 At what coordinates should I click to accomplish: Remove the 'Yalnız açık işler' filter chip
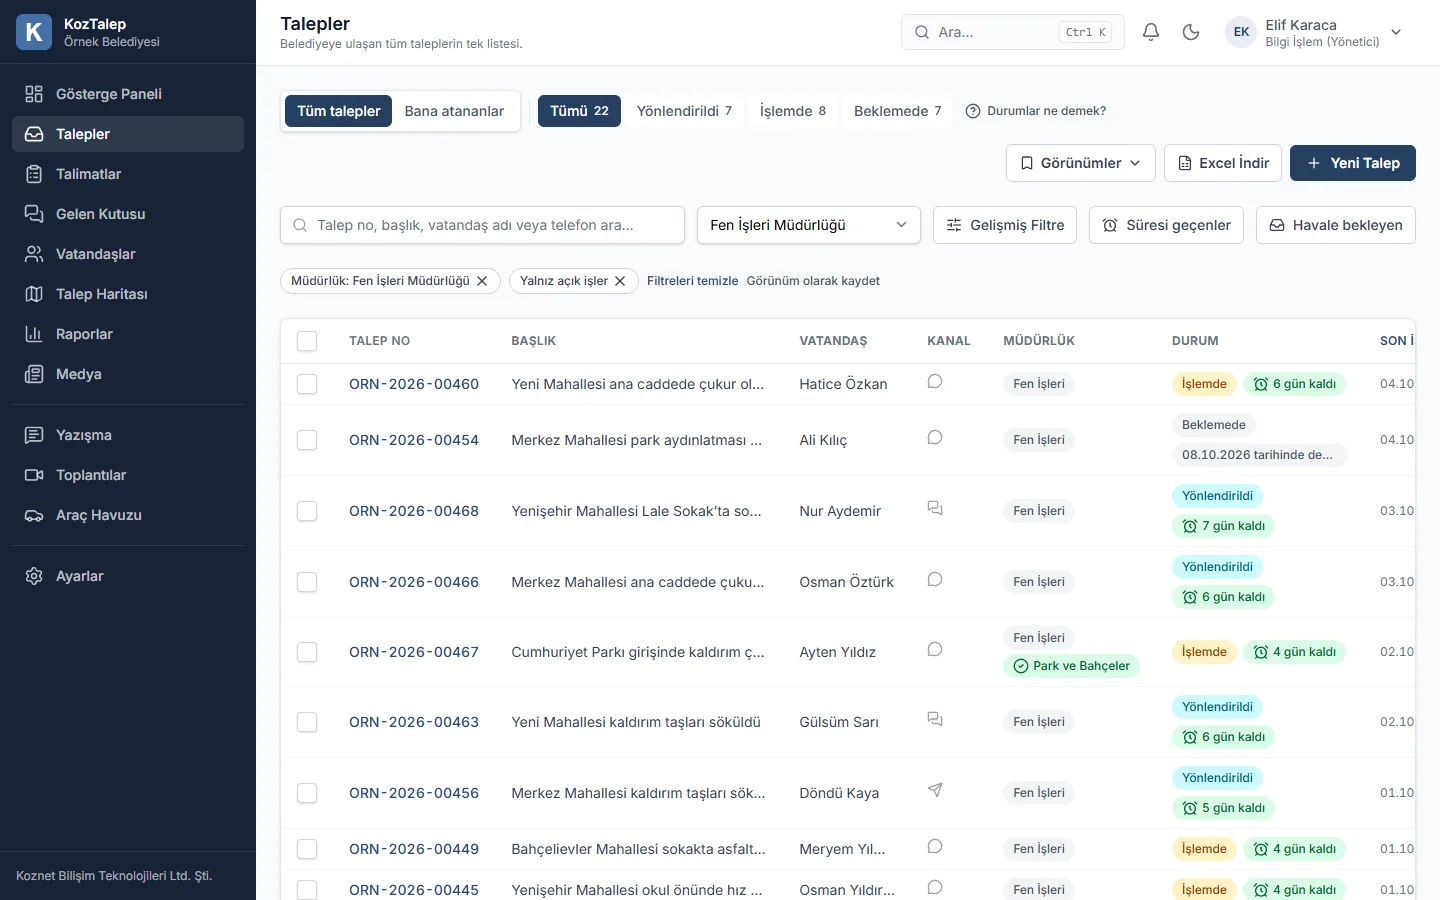[620, 281]
